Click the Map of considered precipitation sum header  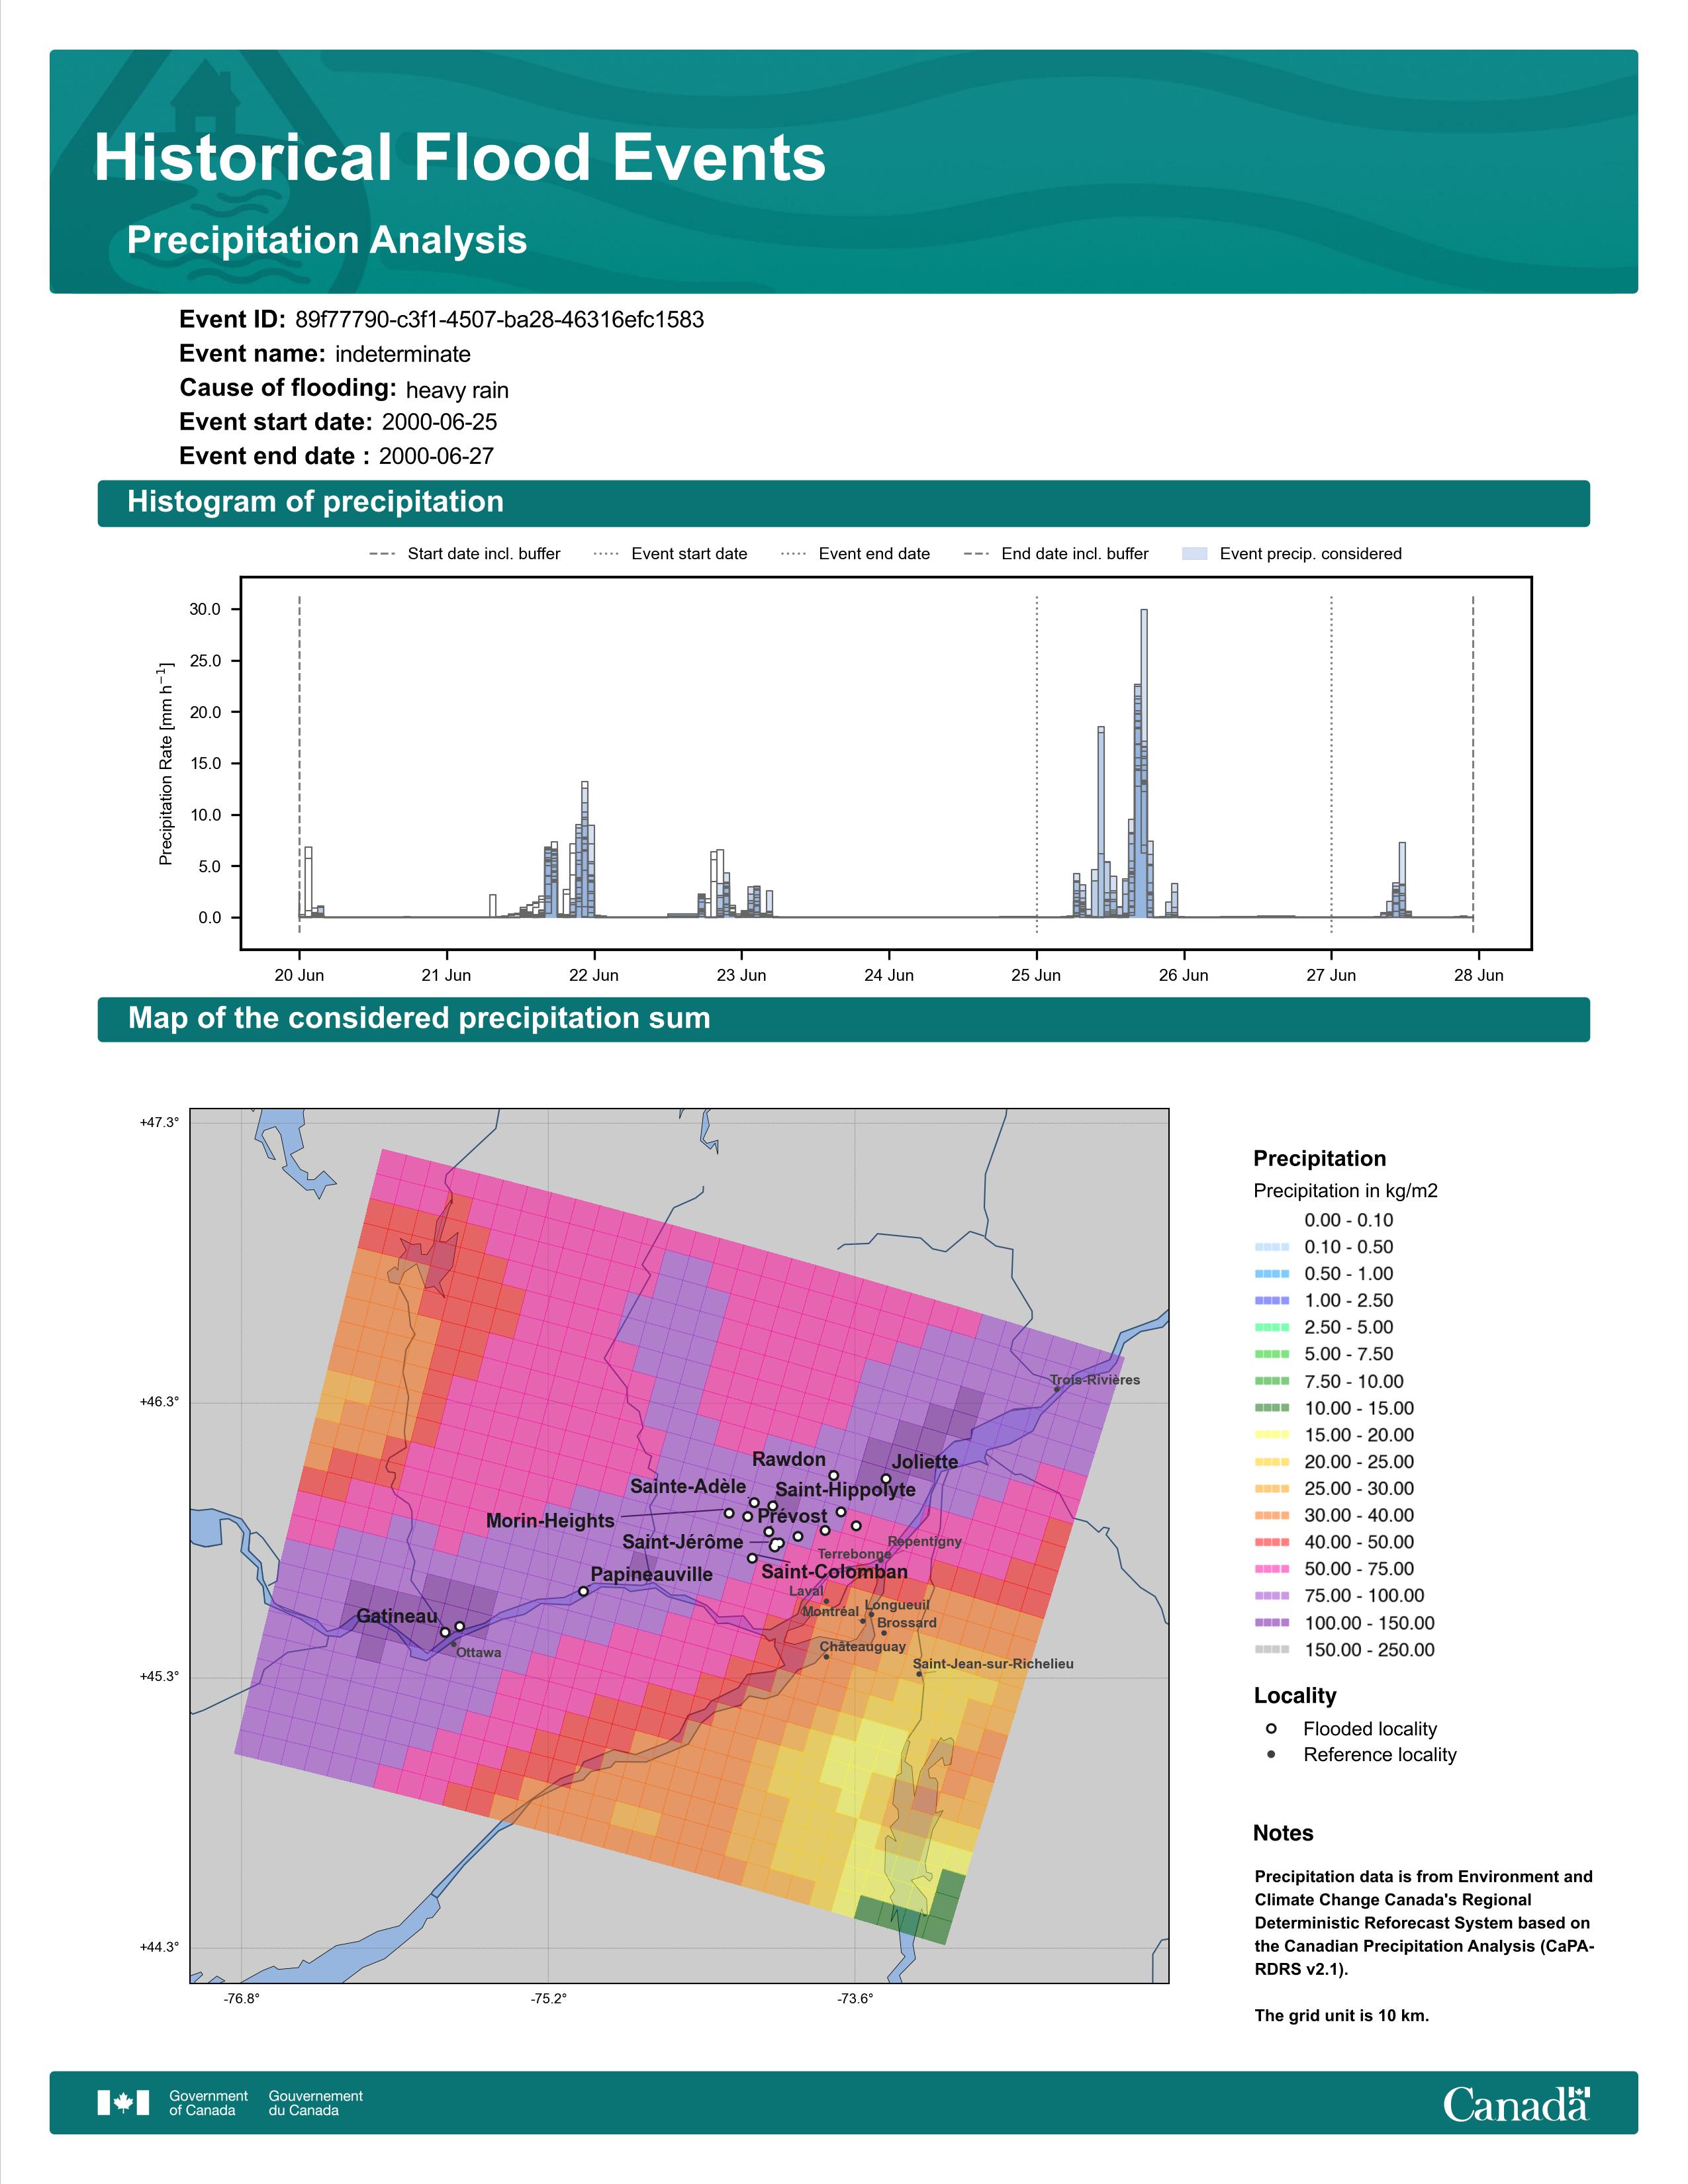[419, 1018]
